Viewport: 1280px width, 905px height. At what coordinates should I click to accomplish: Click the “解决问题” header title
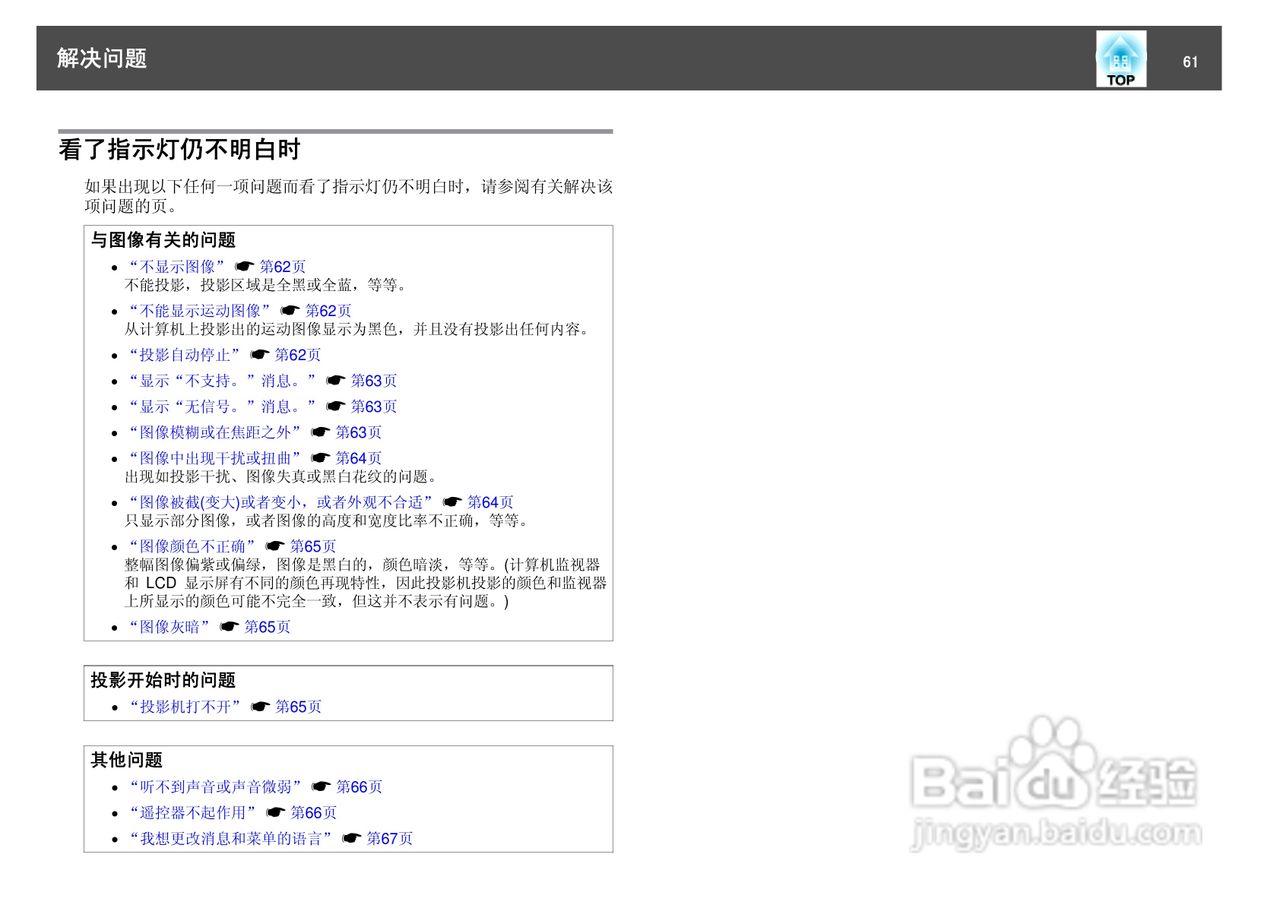pyautogui.click(x=102, y=59)
